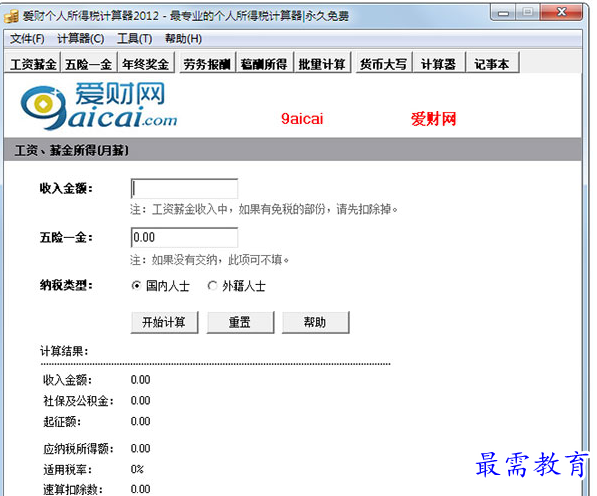597x496 pixels.
Task: Switch to the 货币大写 tab
Action: tap(383, 64)
